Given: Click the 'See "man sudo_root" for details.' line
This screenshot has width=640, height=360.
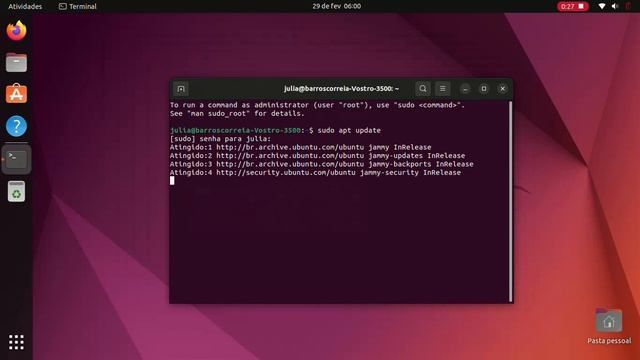Looking at the screenshot, I should (x=237, y=113).
